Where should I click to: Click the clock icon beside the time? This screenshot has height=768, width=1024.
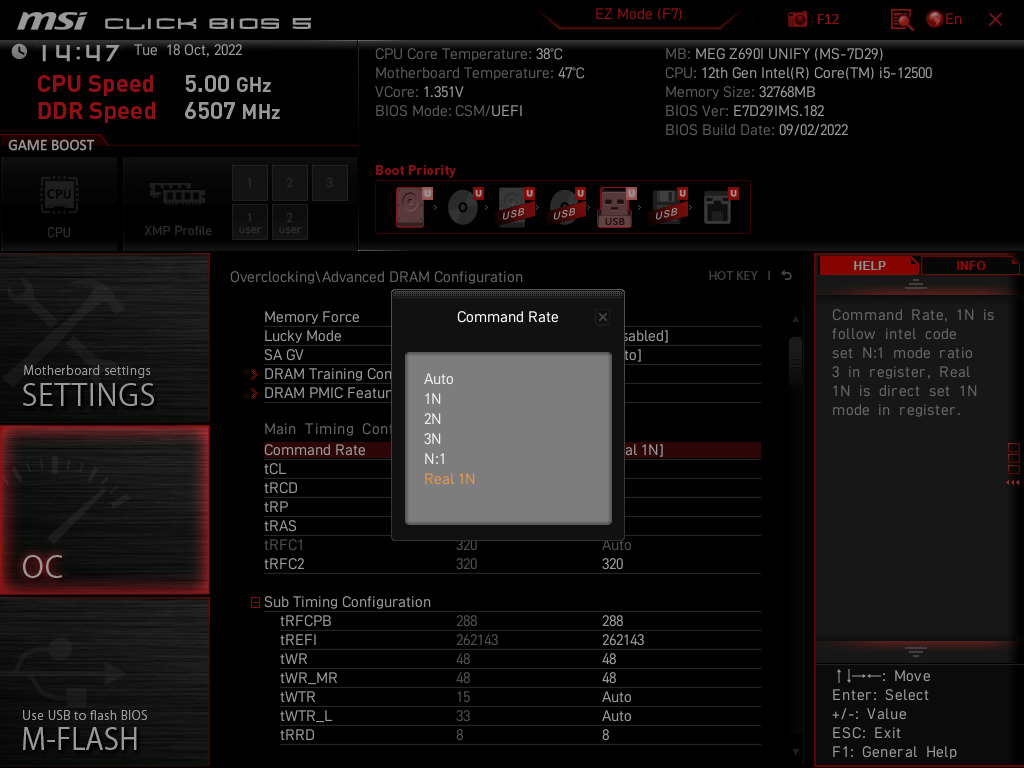(x=19, y=51)
